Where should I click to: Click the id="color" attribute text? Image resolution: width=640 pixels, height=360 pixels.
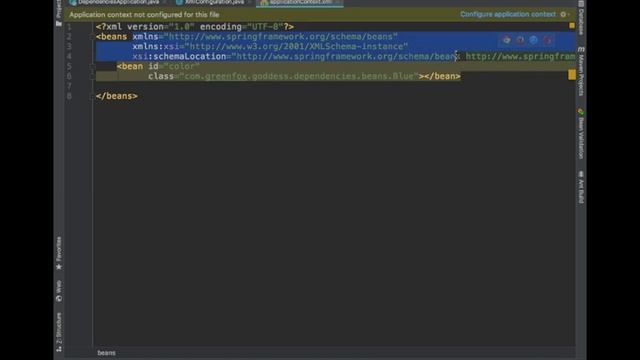(174, 66)
